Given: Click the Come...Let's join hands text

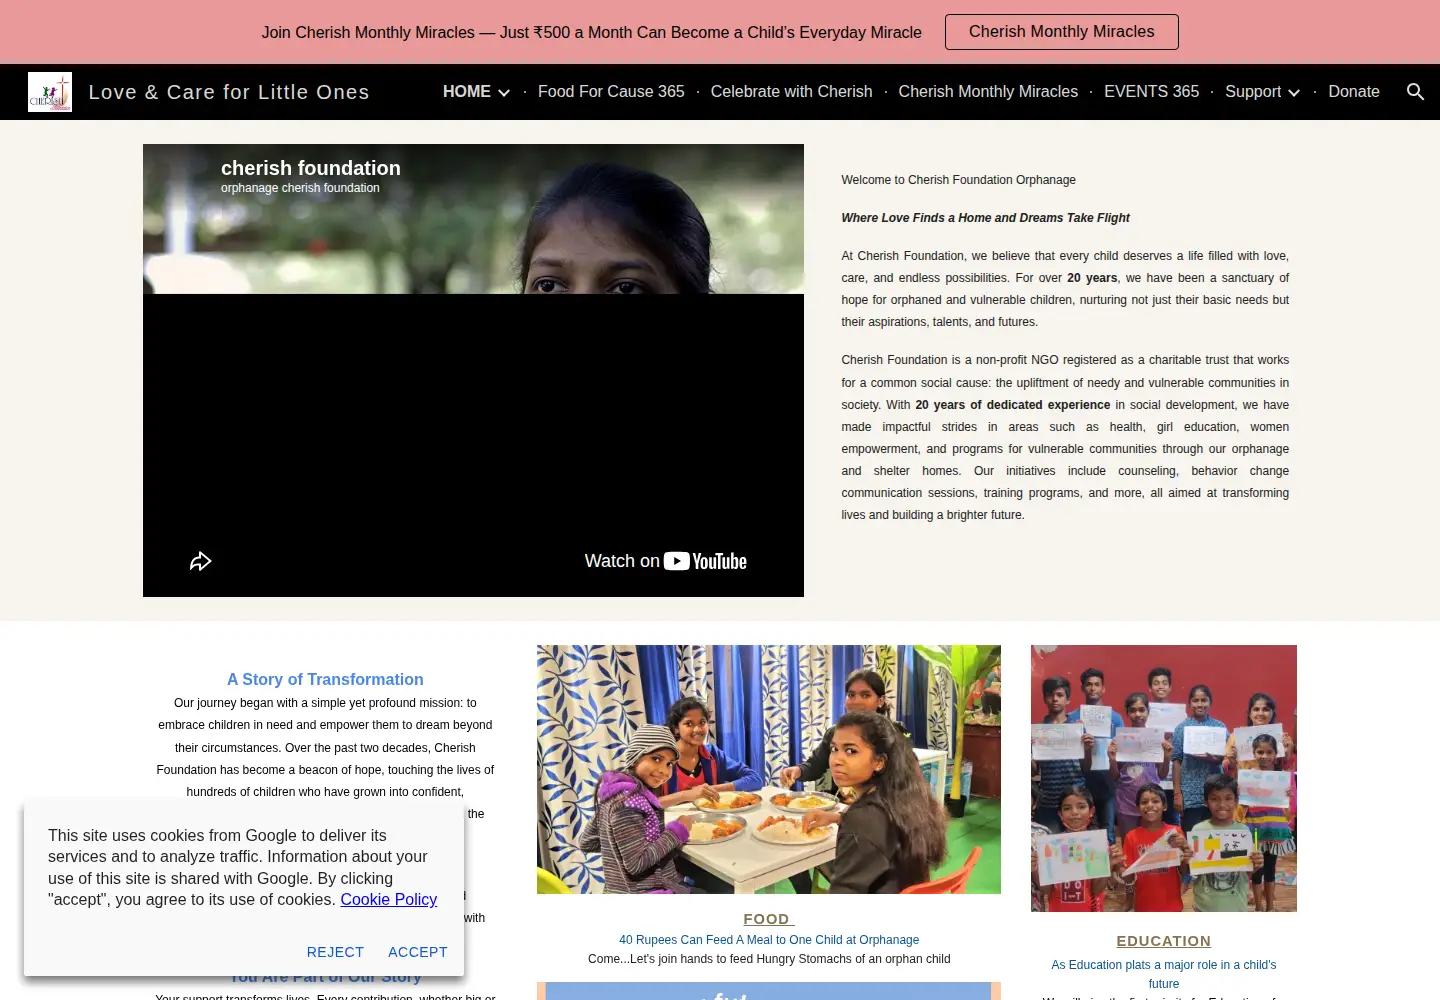Looking at the screenshot, I should pyautogui.click(x=769, y=959).
